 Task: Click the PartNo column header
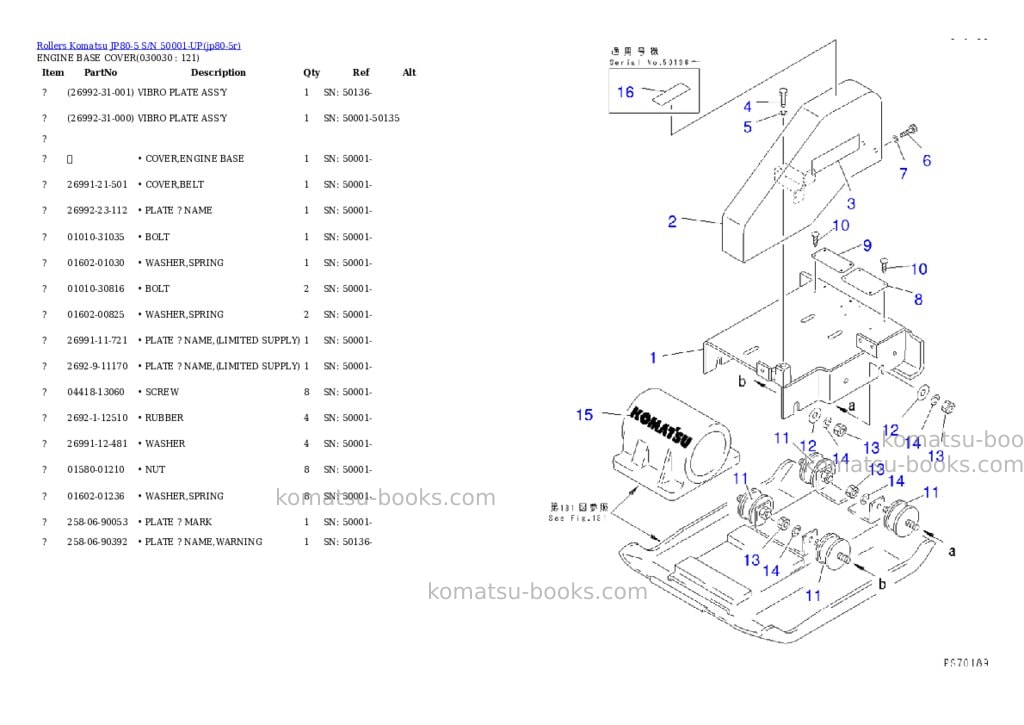[x=101, y=72]
